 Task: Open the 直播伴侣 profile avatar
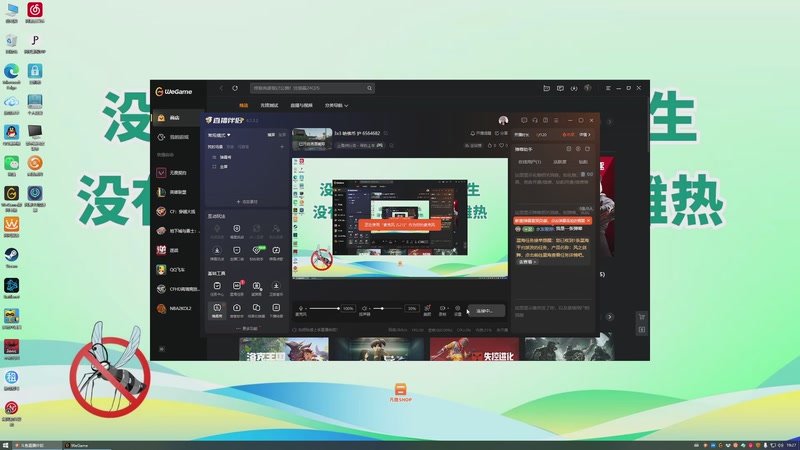click(x=503, y=120)
